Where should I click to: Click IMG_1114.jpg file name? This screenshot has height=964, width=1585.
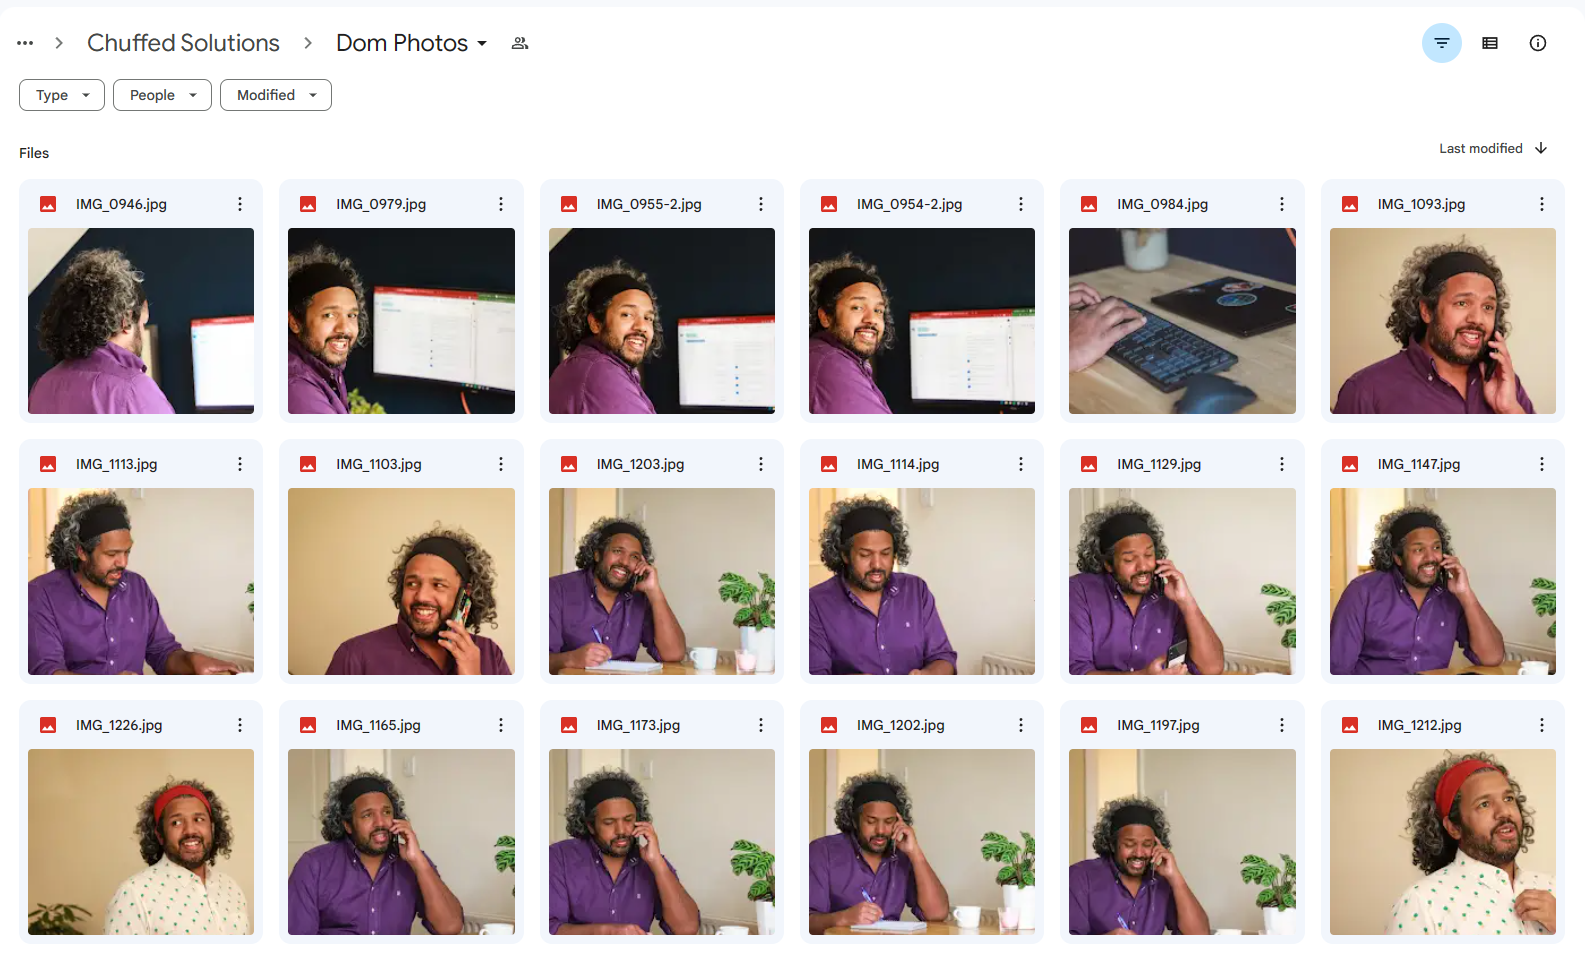coord(898,464)
